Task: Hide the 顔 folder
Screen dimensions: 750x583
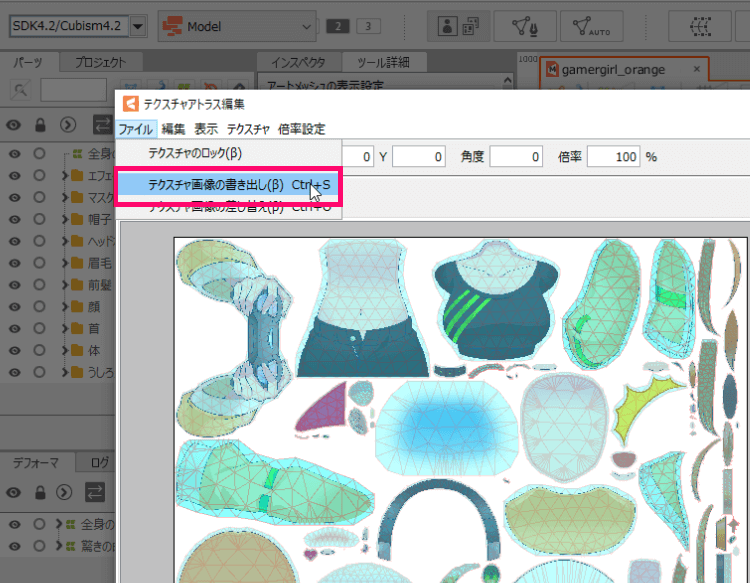Action: [x=14, y=307]
